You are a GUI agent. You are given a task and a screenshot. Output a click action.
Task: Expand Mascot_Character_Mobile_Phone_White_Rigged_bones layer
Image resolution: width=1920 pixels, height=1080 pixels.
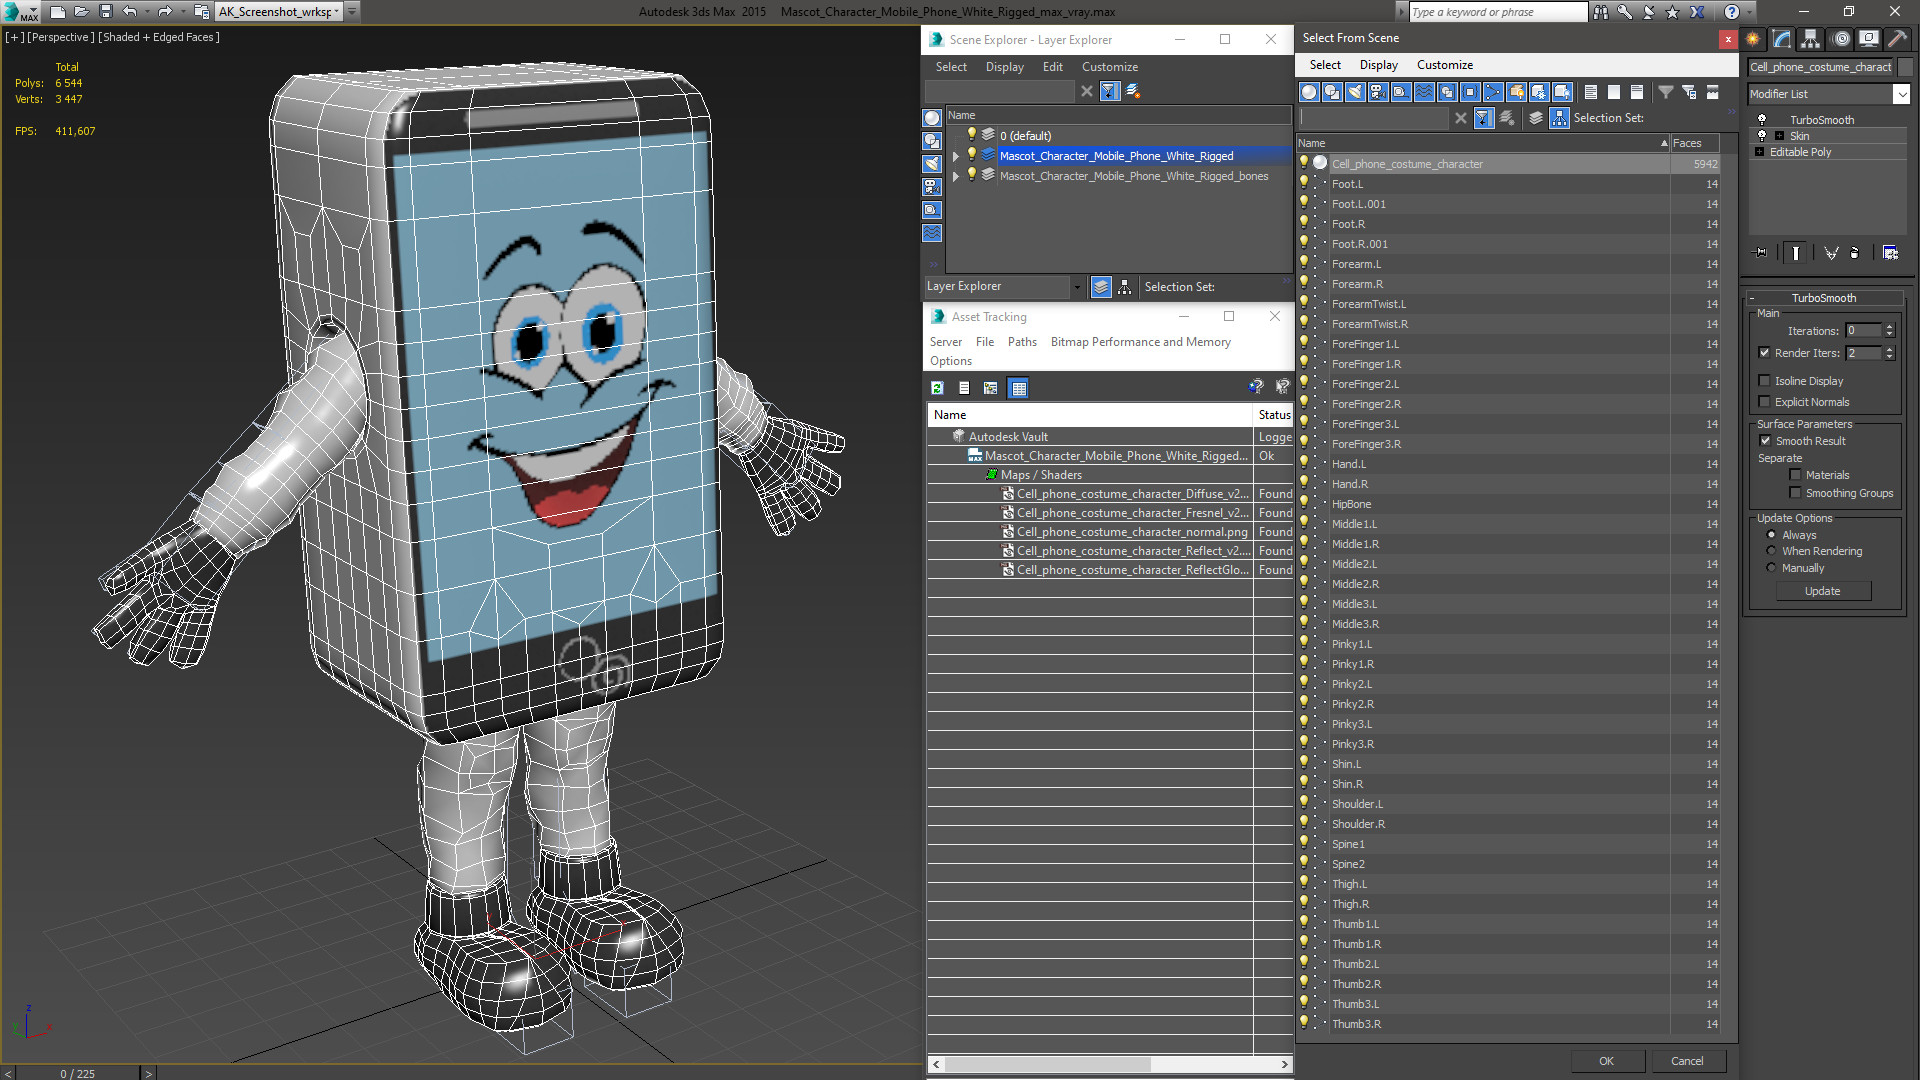pyautogui.click(x=956, y=176)
